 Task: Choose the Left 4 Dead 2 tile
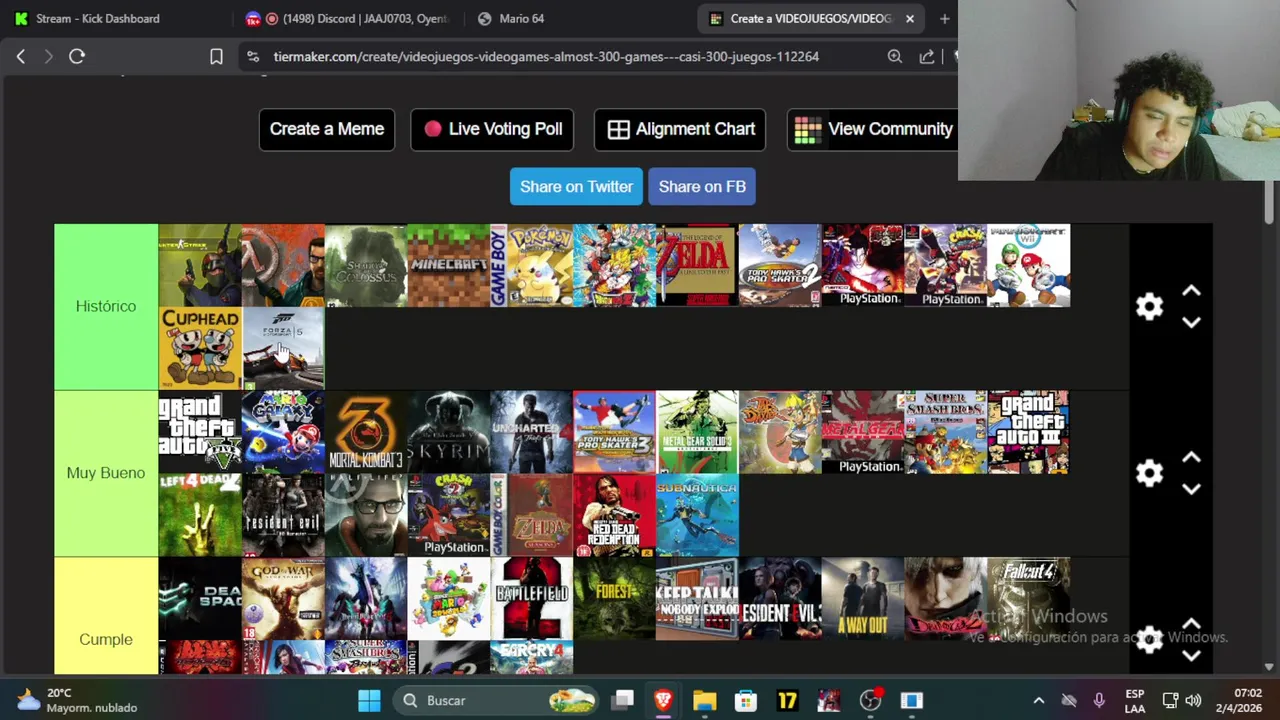pyautogui.click(x=200, y=515)
